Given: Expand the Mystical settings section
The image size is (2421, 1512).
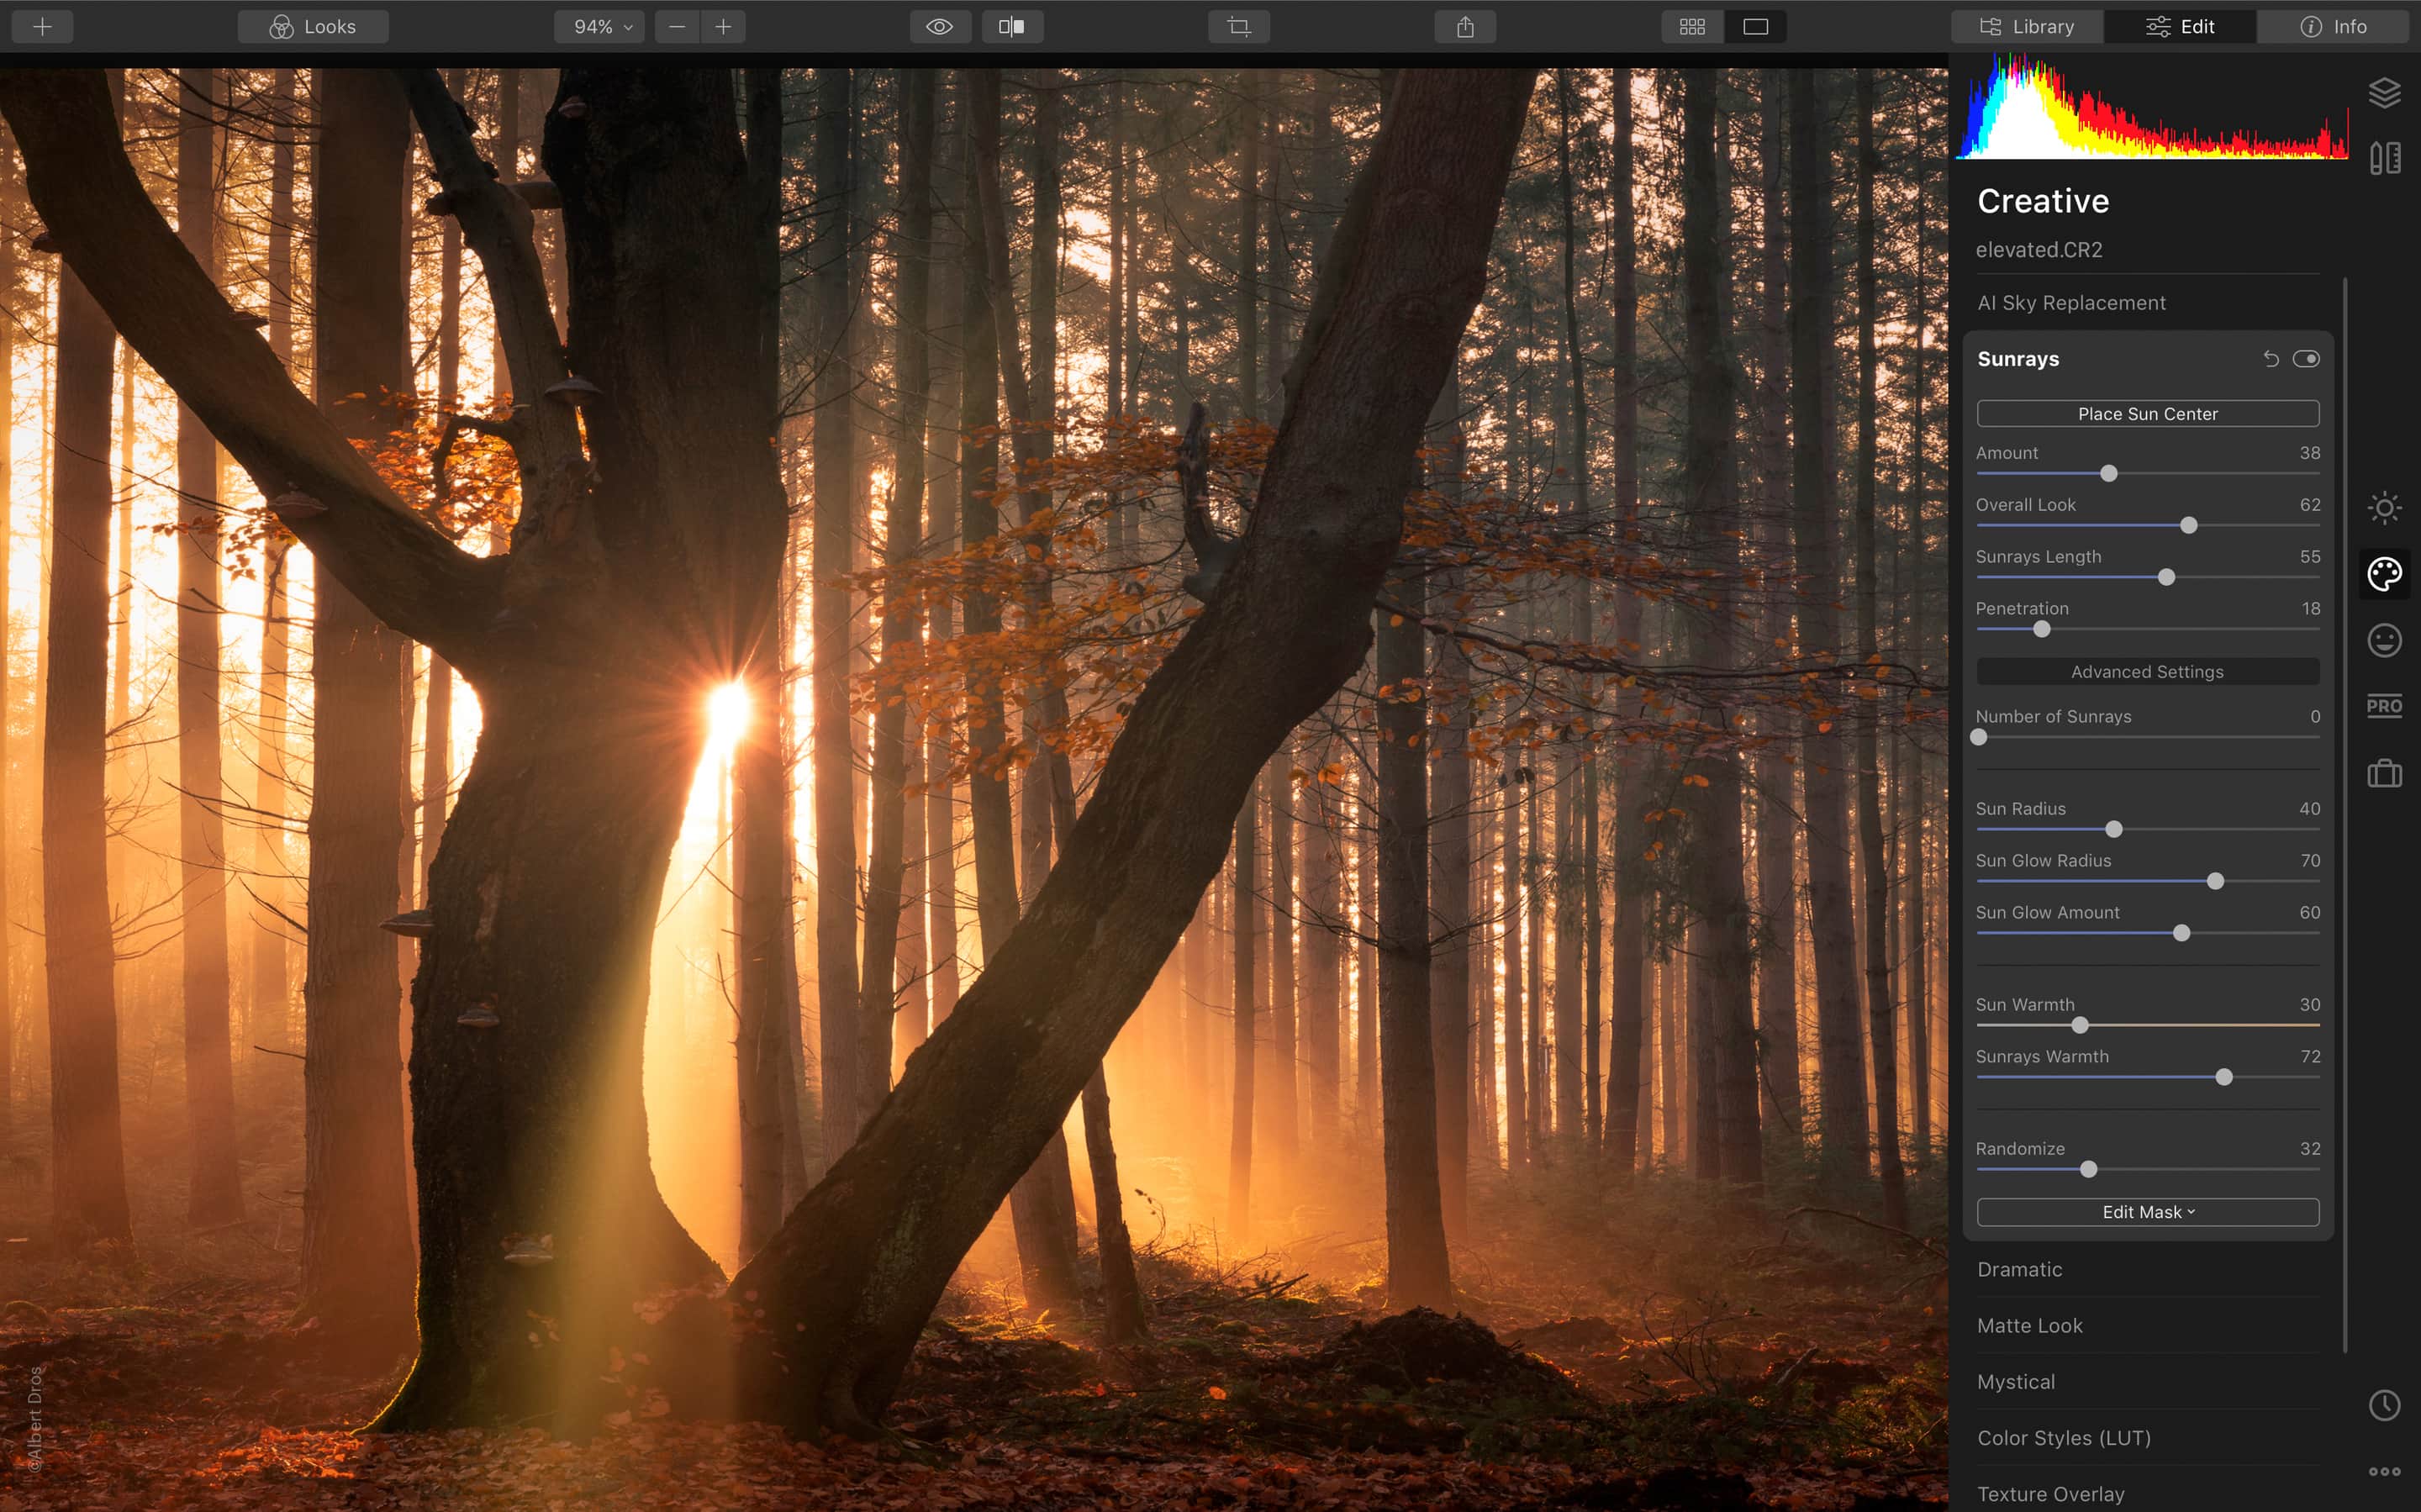Looking at the screenshot, I should tap(2015, 1382).
